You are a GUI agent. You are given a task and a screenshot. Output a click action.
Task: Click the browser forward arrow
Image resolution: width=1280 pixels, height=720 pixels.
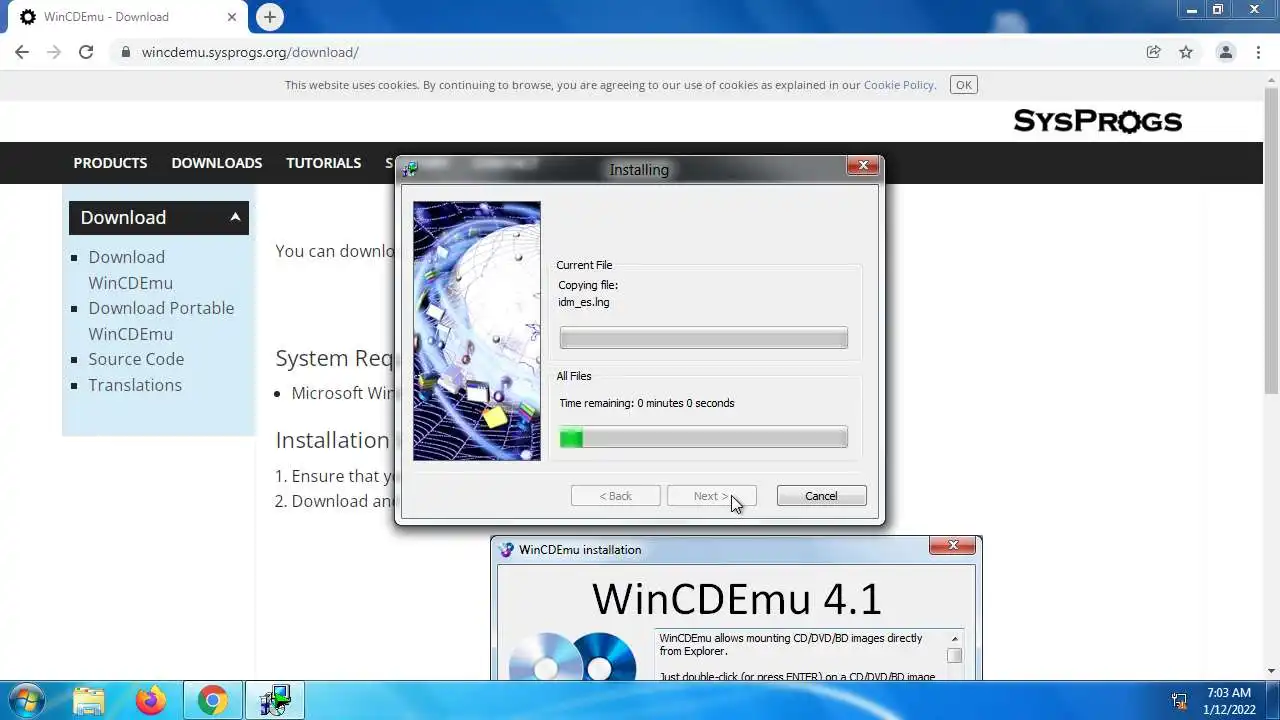(x=54, y=52)
